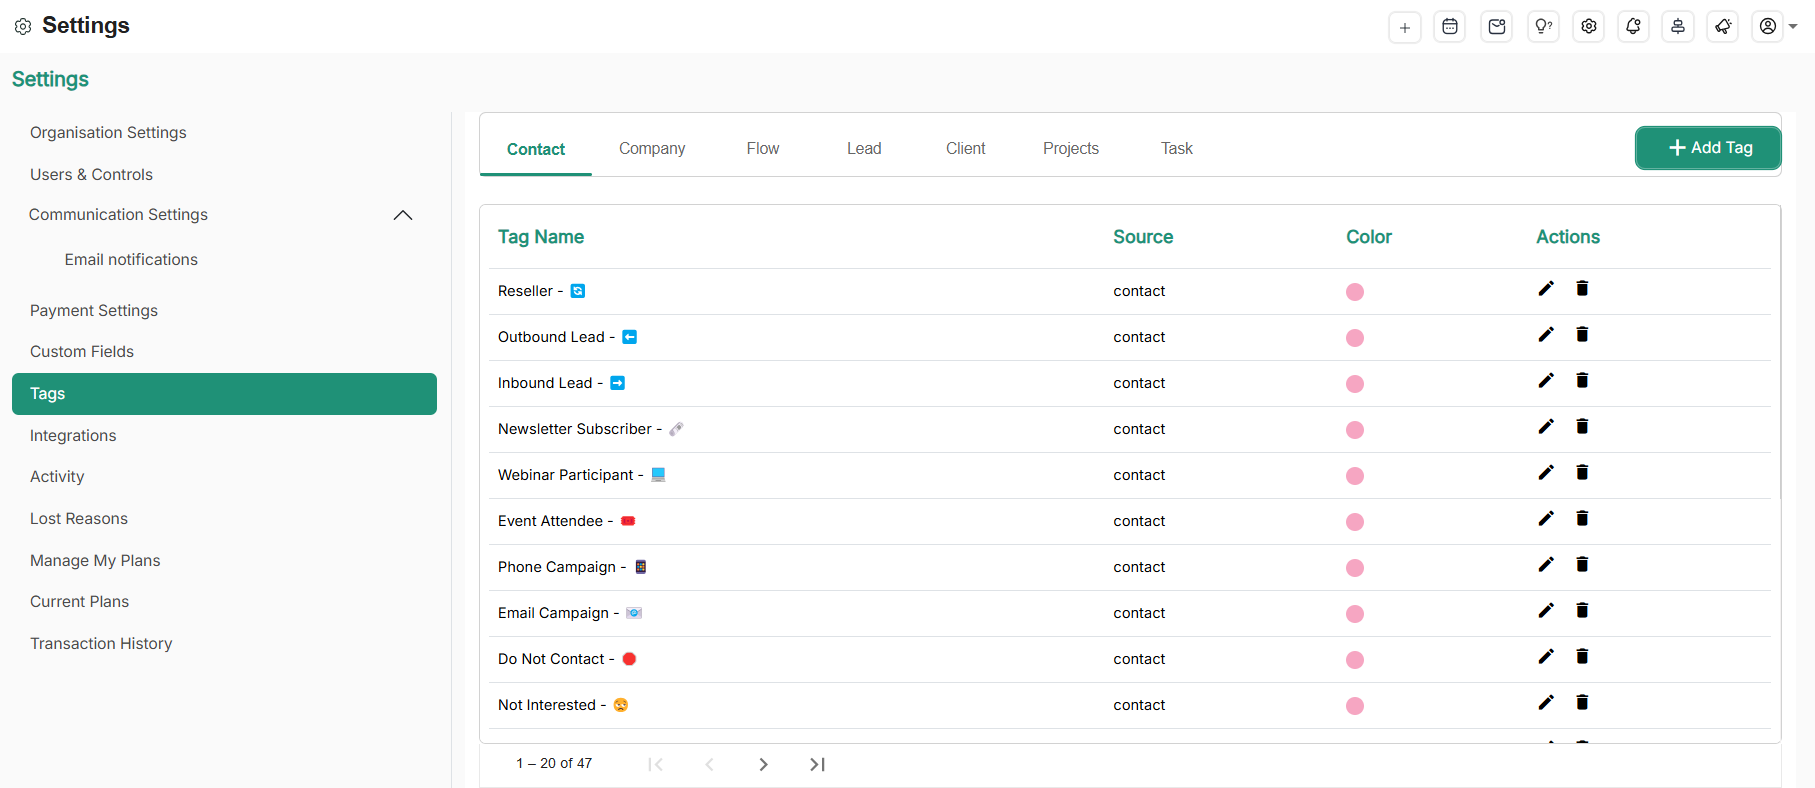The image size is (1815, 788).
Task: Open the lightbulb help icon
Action: click(x=1543, y=27)
